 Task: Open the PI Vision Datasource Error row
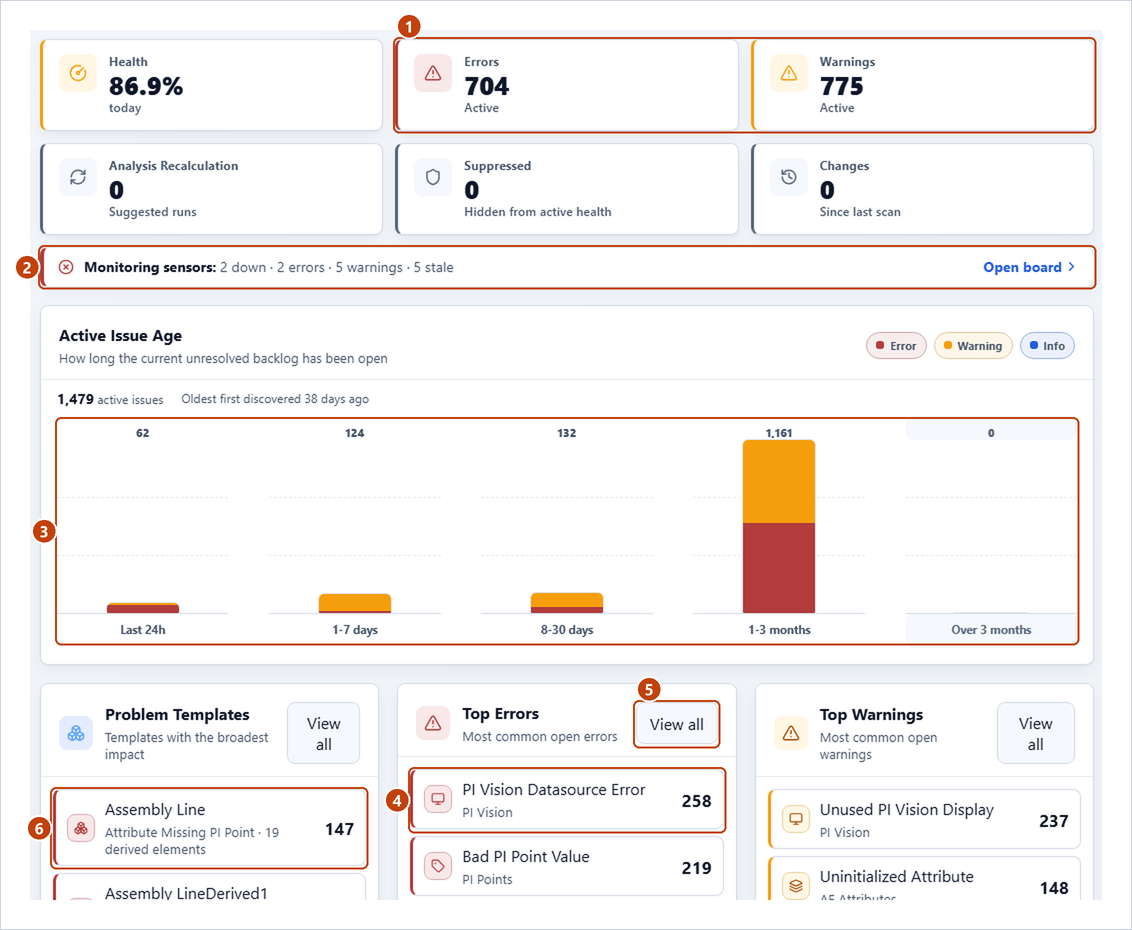coord(567,800)
